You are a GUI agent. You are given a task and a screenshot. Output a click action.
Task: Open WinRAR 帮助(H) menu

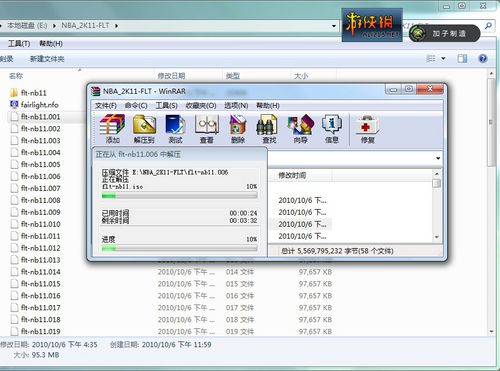(x=268, y=106)
